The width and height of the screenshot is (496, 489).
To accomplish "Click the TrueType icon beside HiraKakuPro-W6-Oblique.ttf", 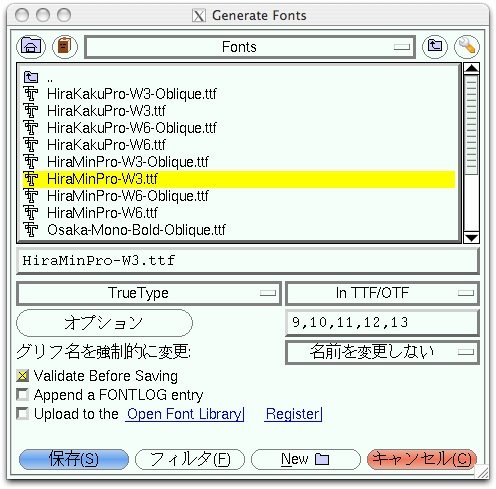I will click(x=31, y=128).
